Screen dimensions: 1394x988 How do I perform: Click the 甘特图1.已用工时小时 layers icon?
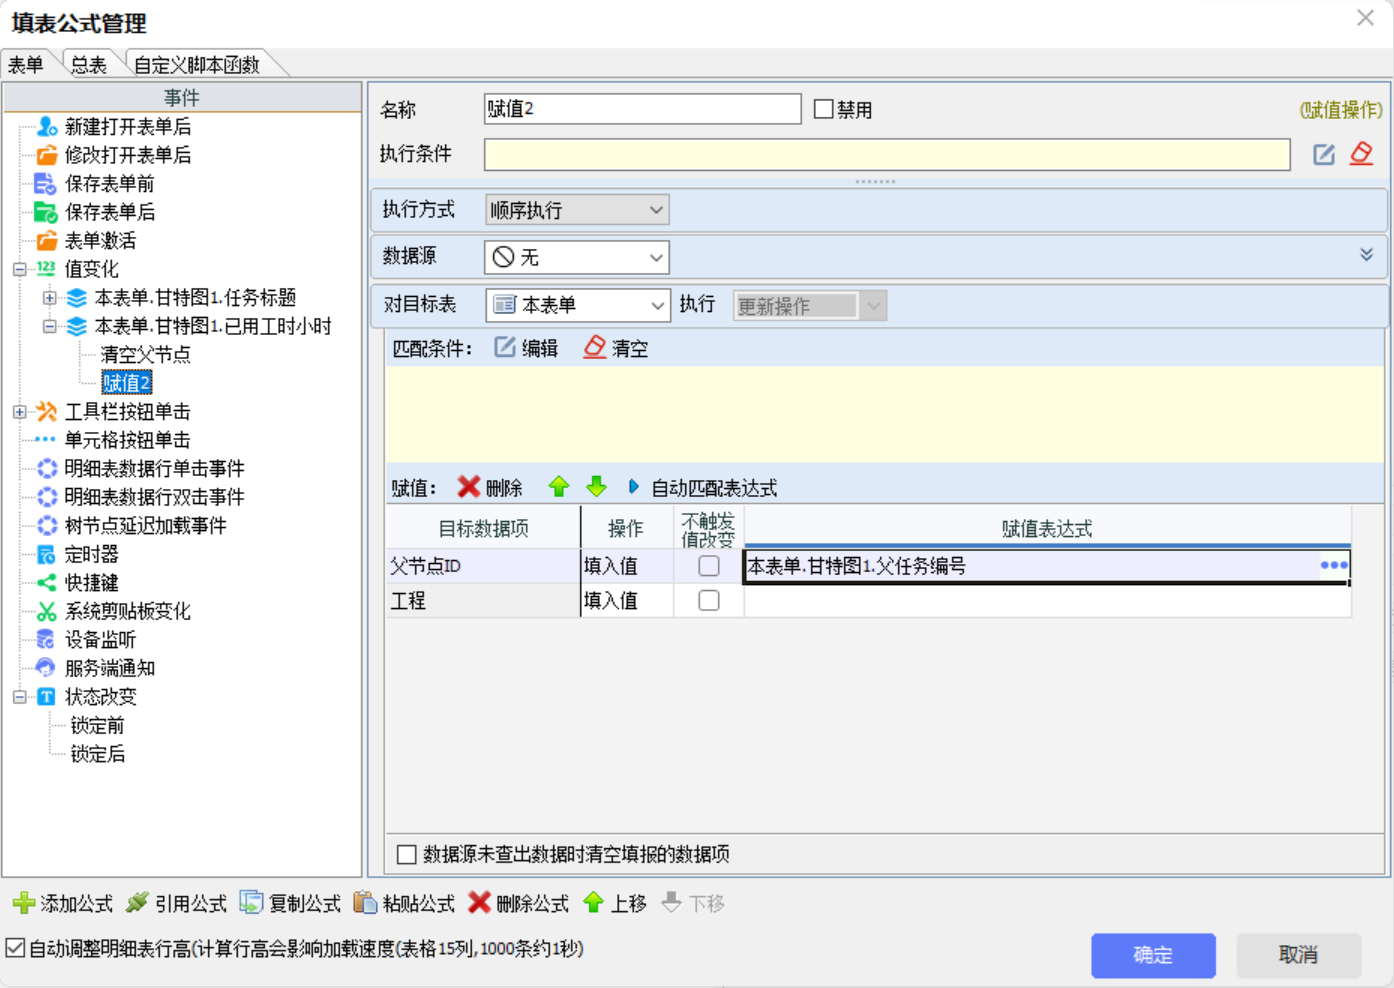(x=77, y=326)
